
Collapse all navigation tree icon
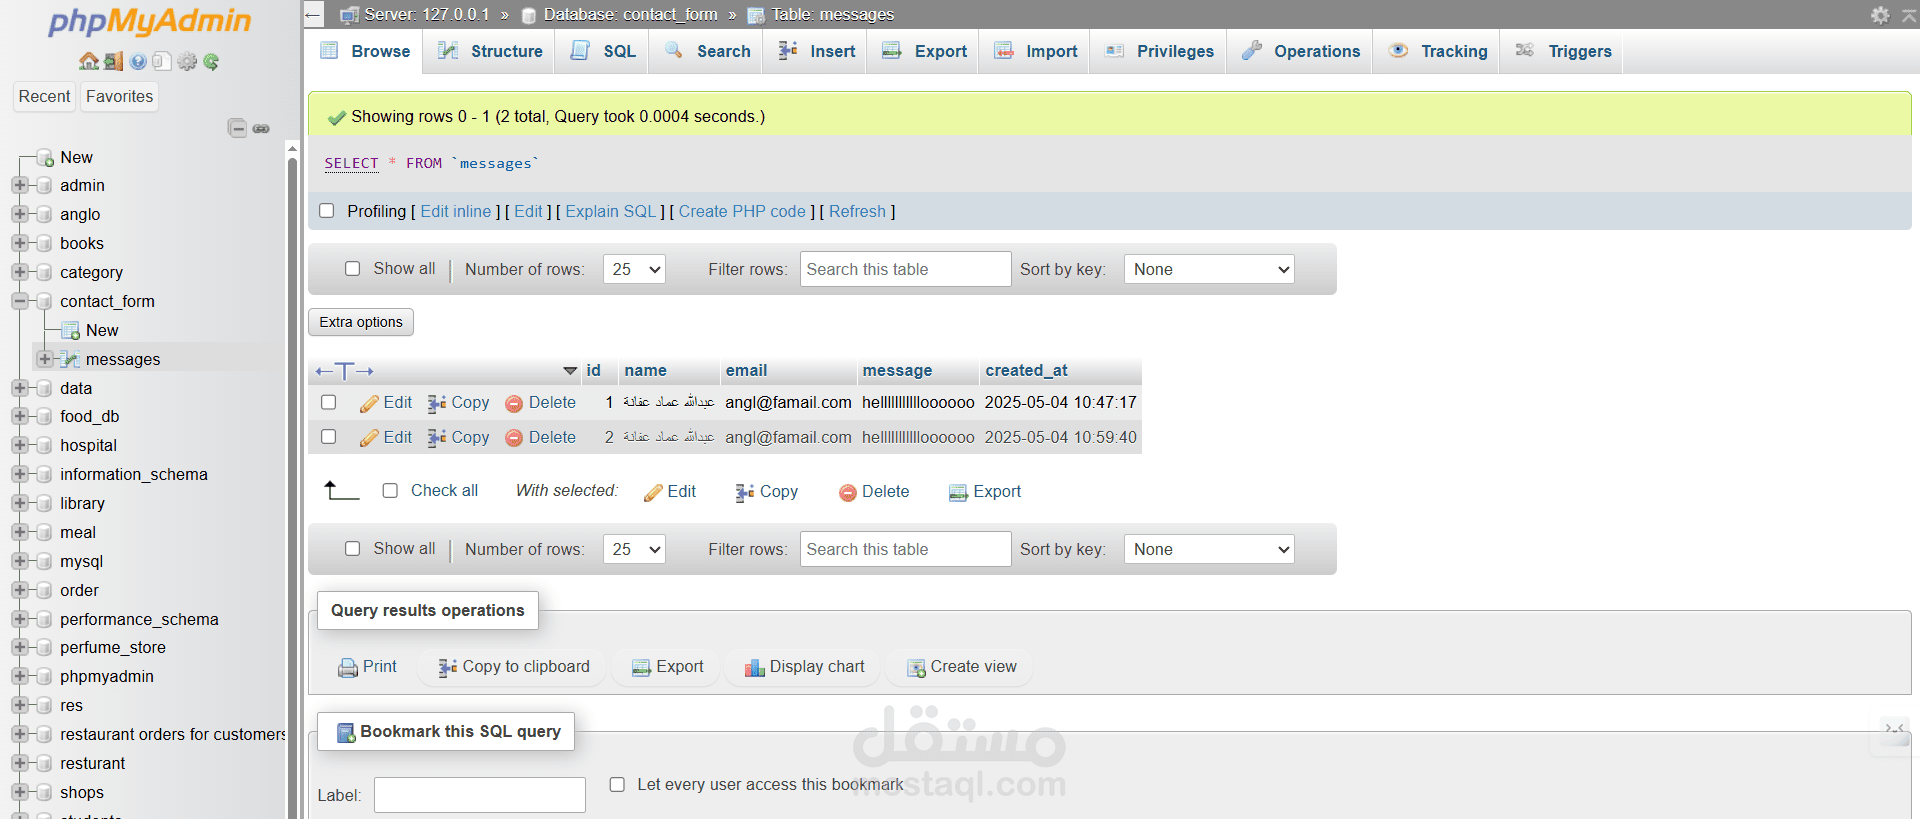[x=237, y=128]
